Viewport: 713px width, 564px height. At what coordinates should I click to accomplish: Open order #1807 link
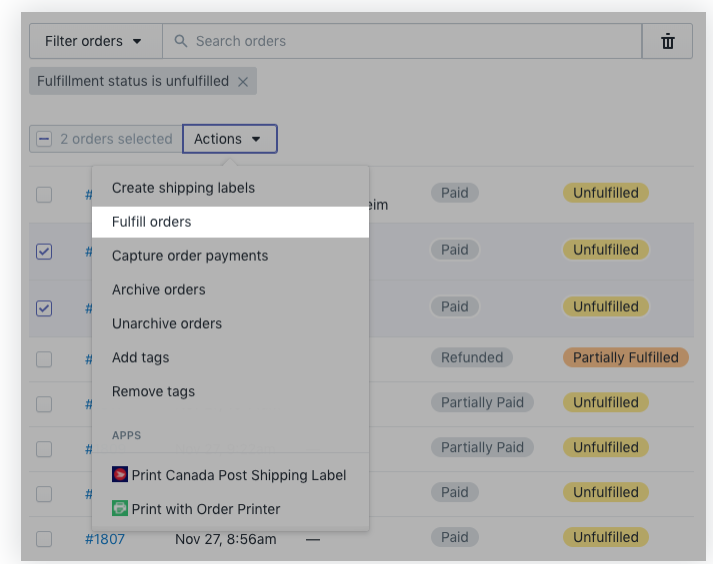[105, 538]
